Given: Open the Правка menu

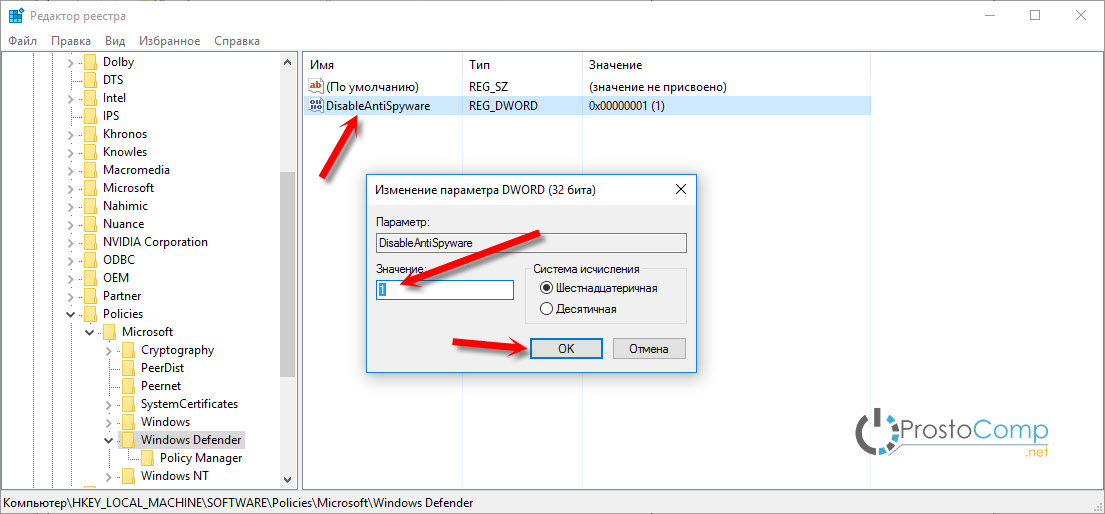Looking at the screenshot, I should point(70,41).
